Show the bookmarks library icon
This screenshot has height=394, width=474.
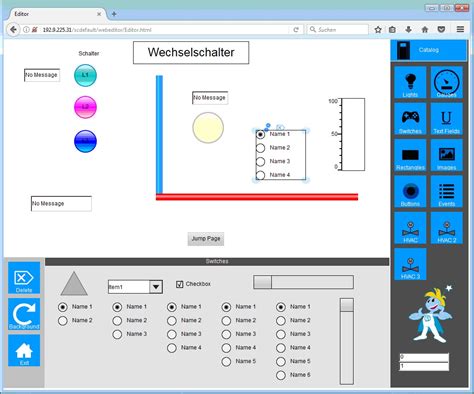tap(392, 30)
